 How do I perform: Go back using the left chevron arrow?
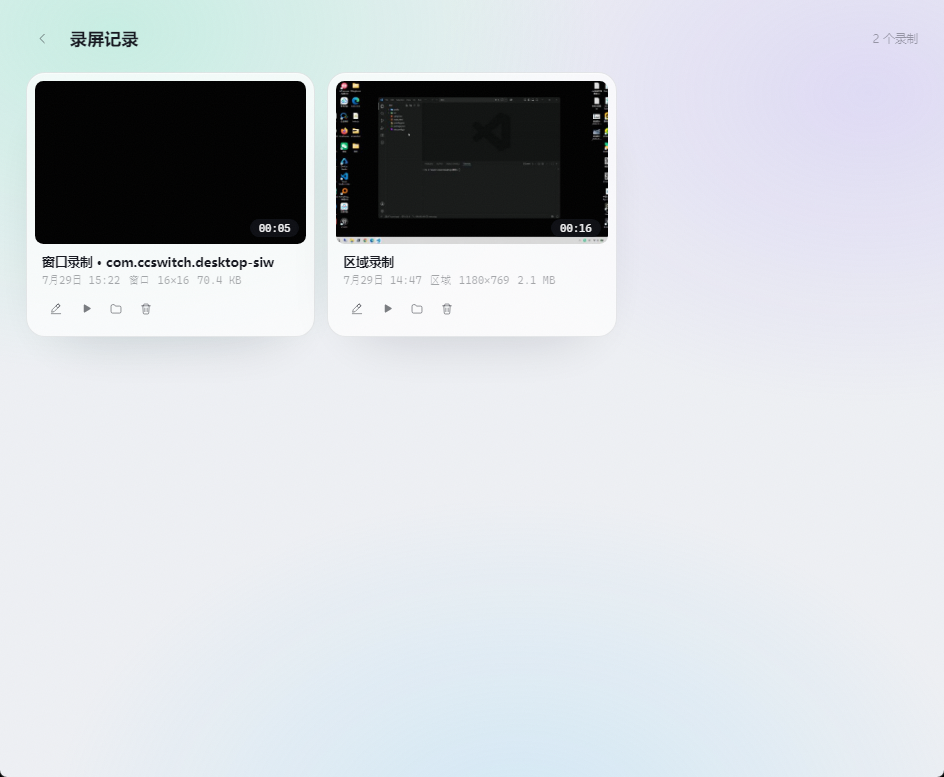click(x=42, y=39)
